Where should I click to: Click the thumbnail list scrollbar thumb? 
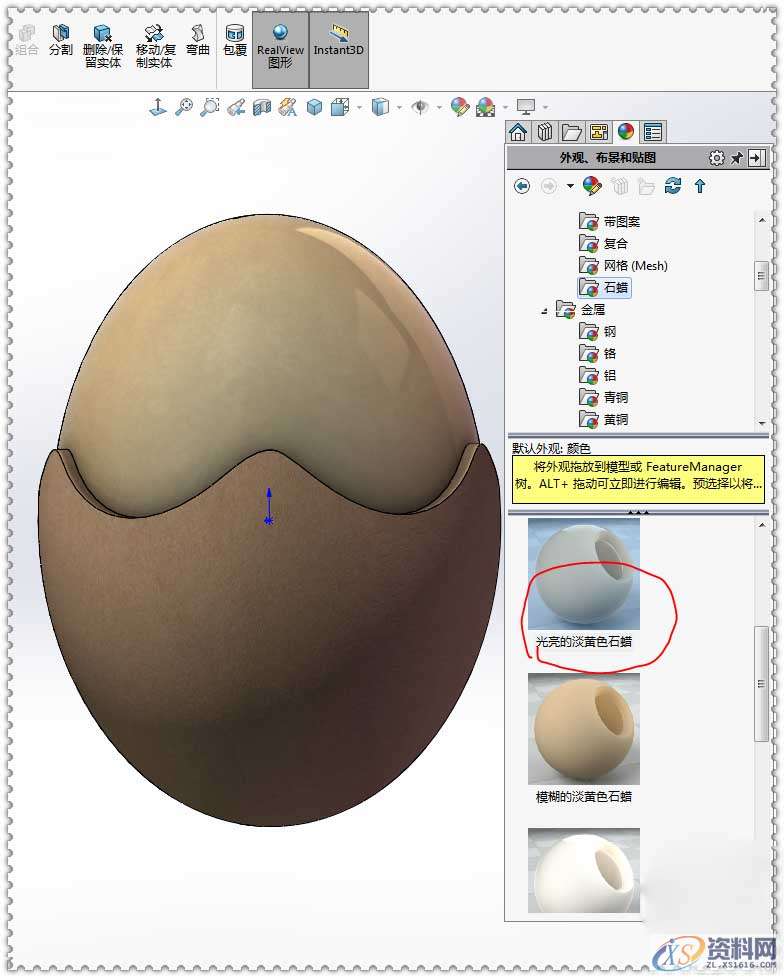[762, 684]
